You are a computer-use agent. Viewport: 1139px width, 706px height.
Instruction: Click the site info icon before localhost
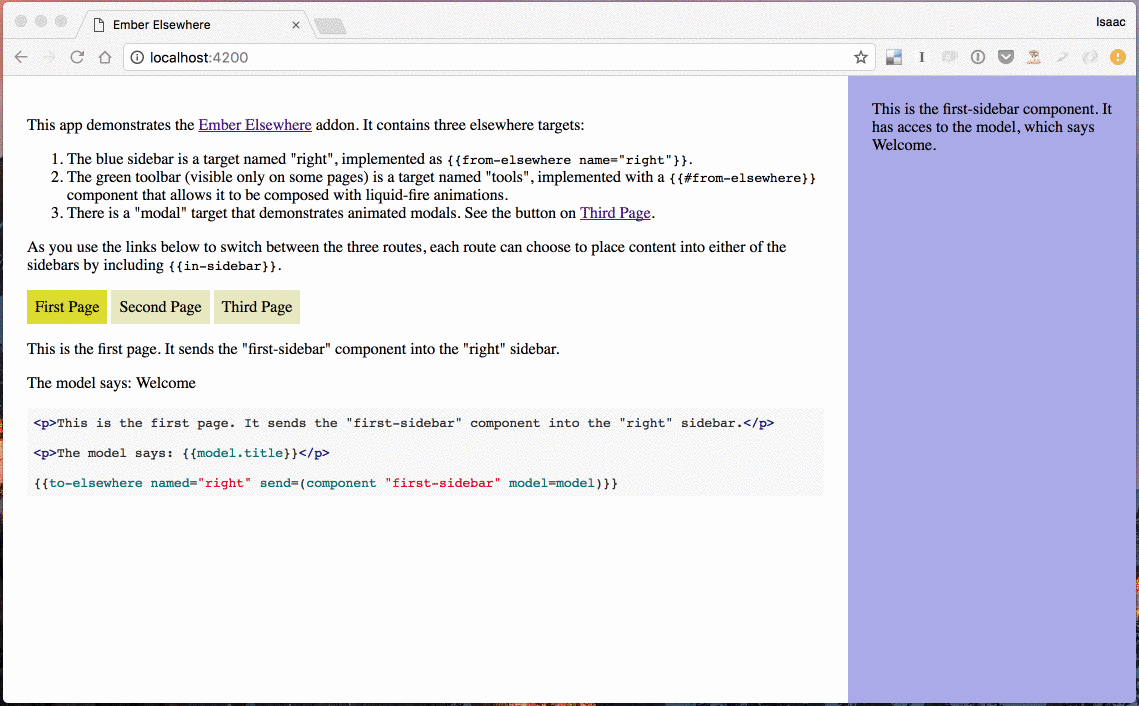tap(137, 57)
